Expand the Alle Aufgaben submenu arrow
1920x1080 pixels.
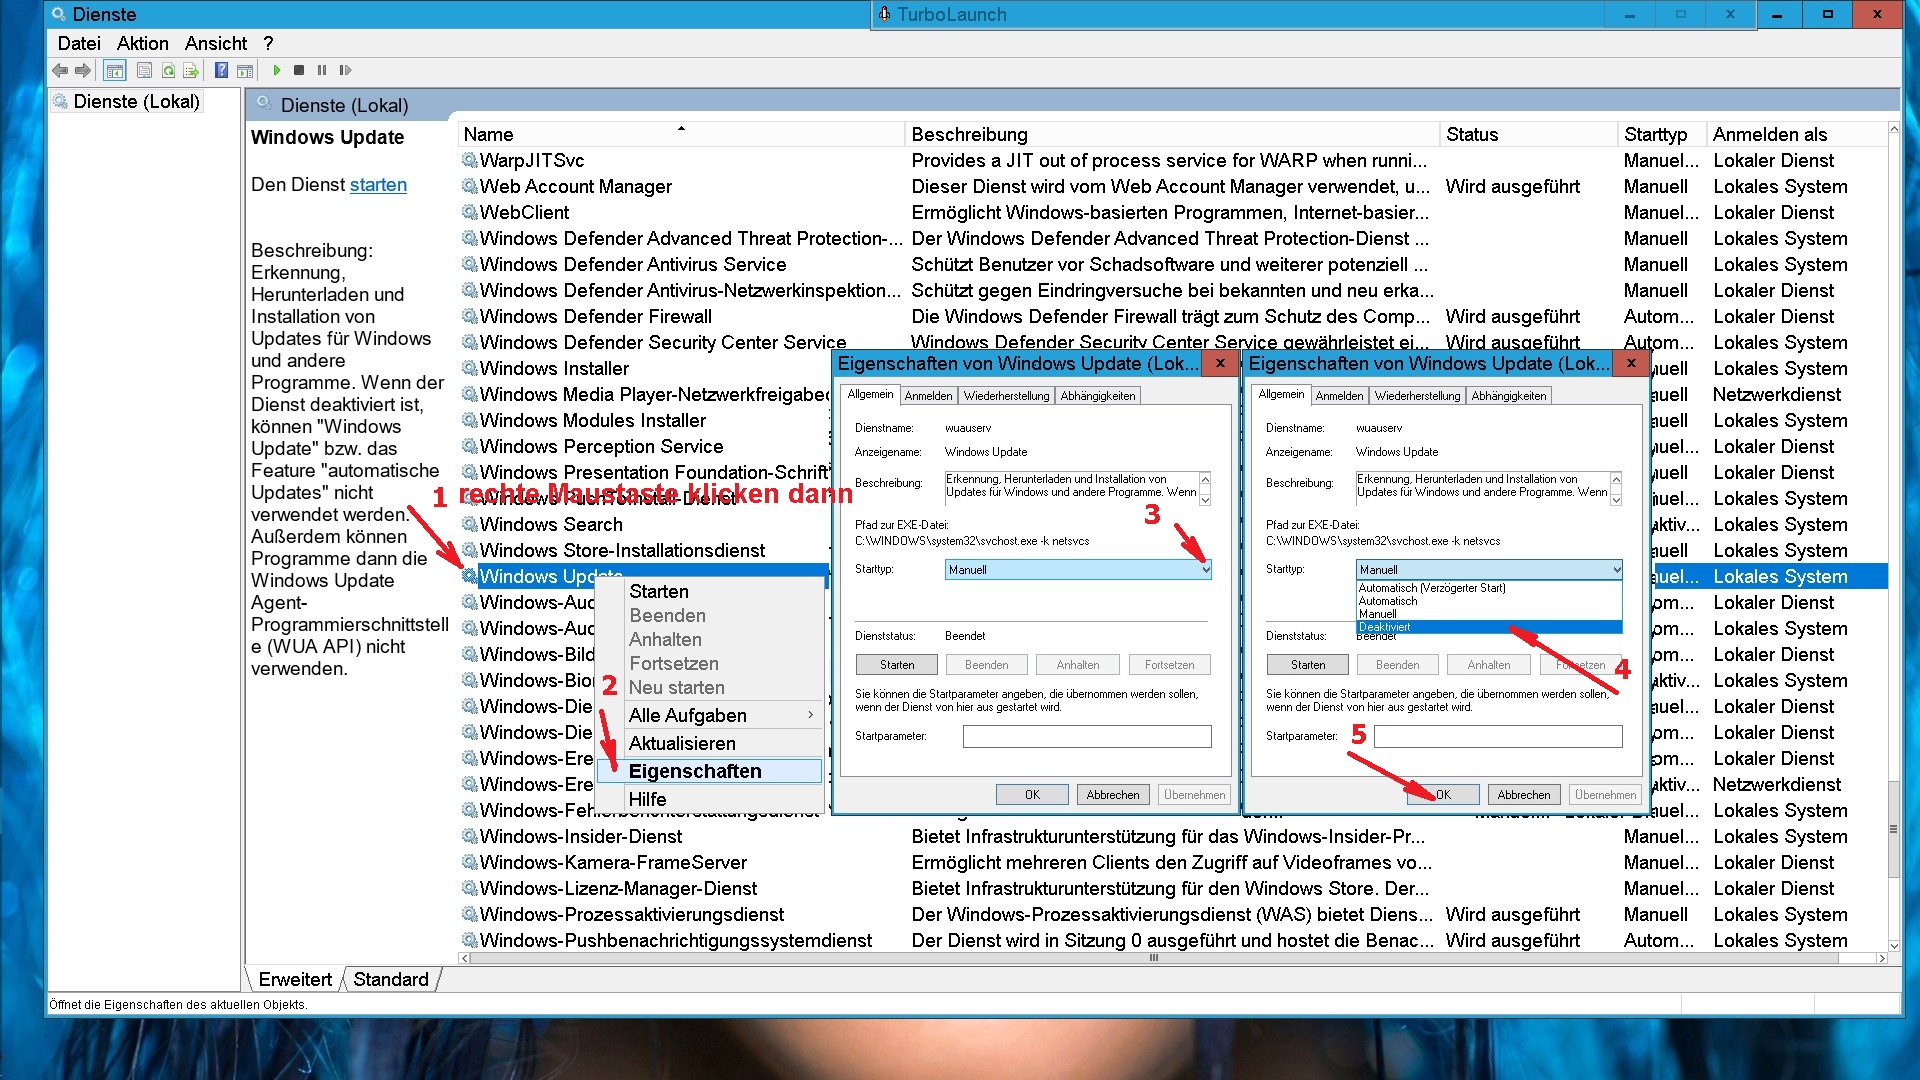(810, 715)
